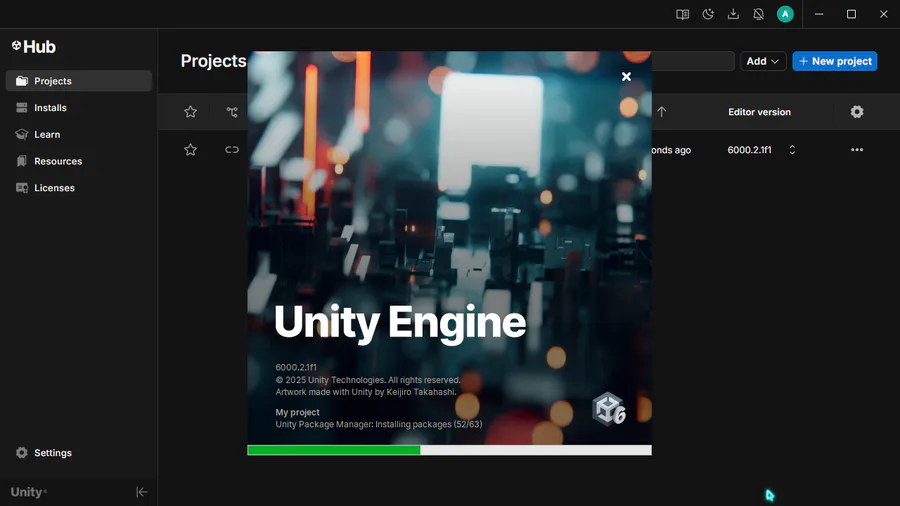Screen dimensions: 900x506
Task: Close the Unity Hub window
Action: coord(883,14)
